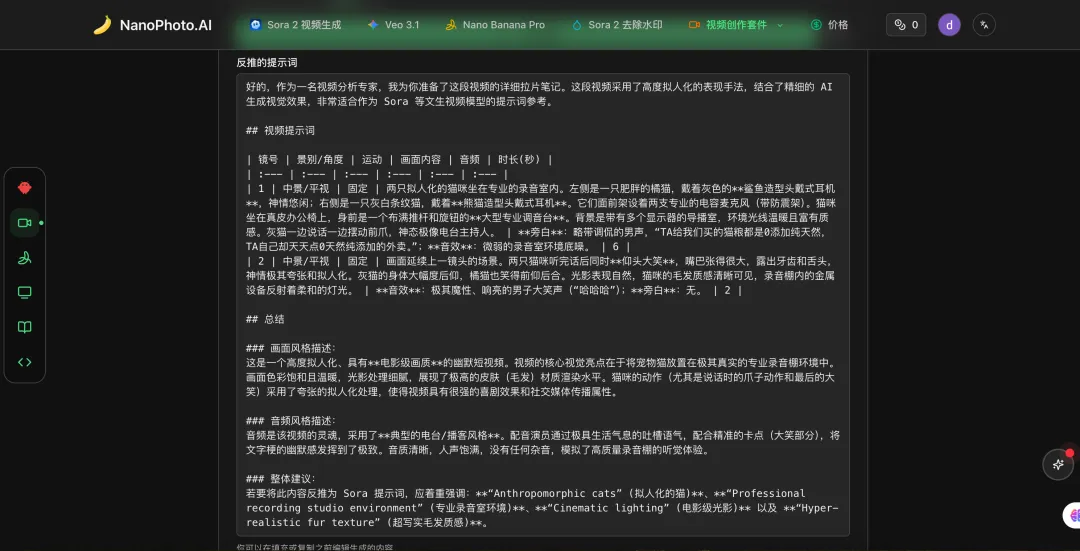Screen dimensions: 1080x551
Task: Open the purple user avatar menu
Action: pyautogui.click(x=949, y=25)
